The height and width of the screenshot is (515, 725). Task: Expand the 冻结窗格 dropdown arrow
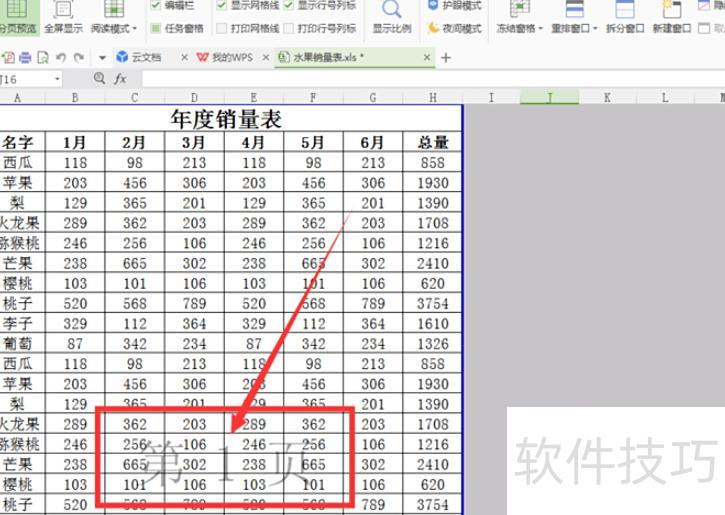tap(540, 29)
